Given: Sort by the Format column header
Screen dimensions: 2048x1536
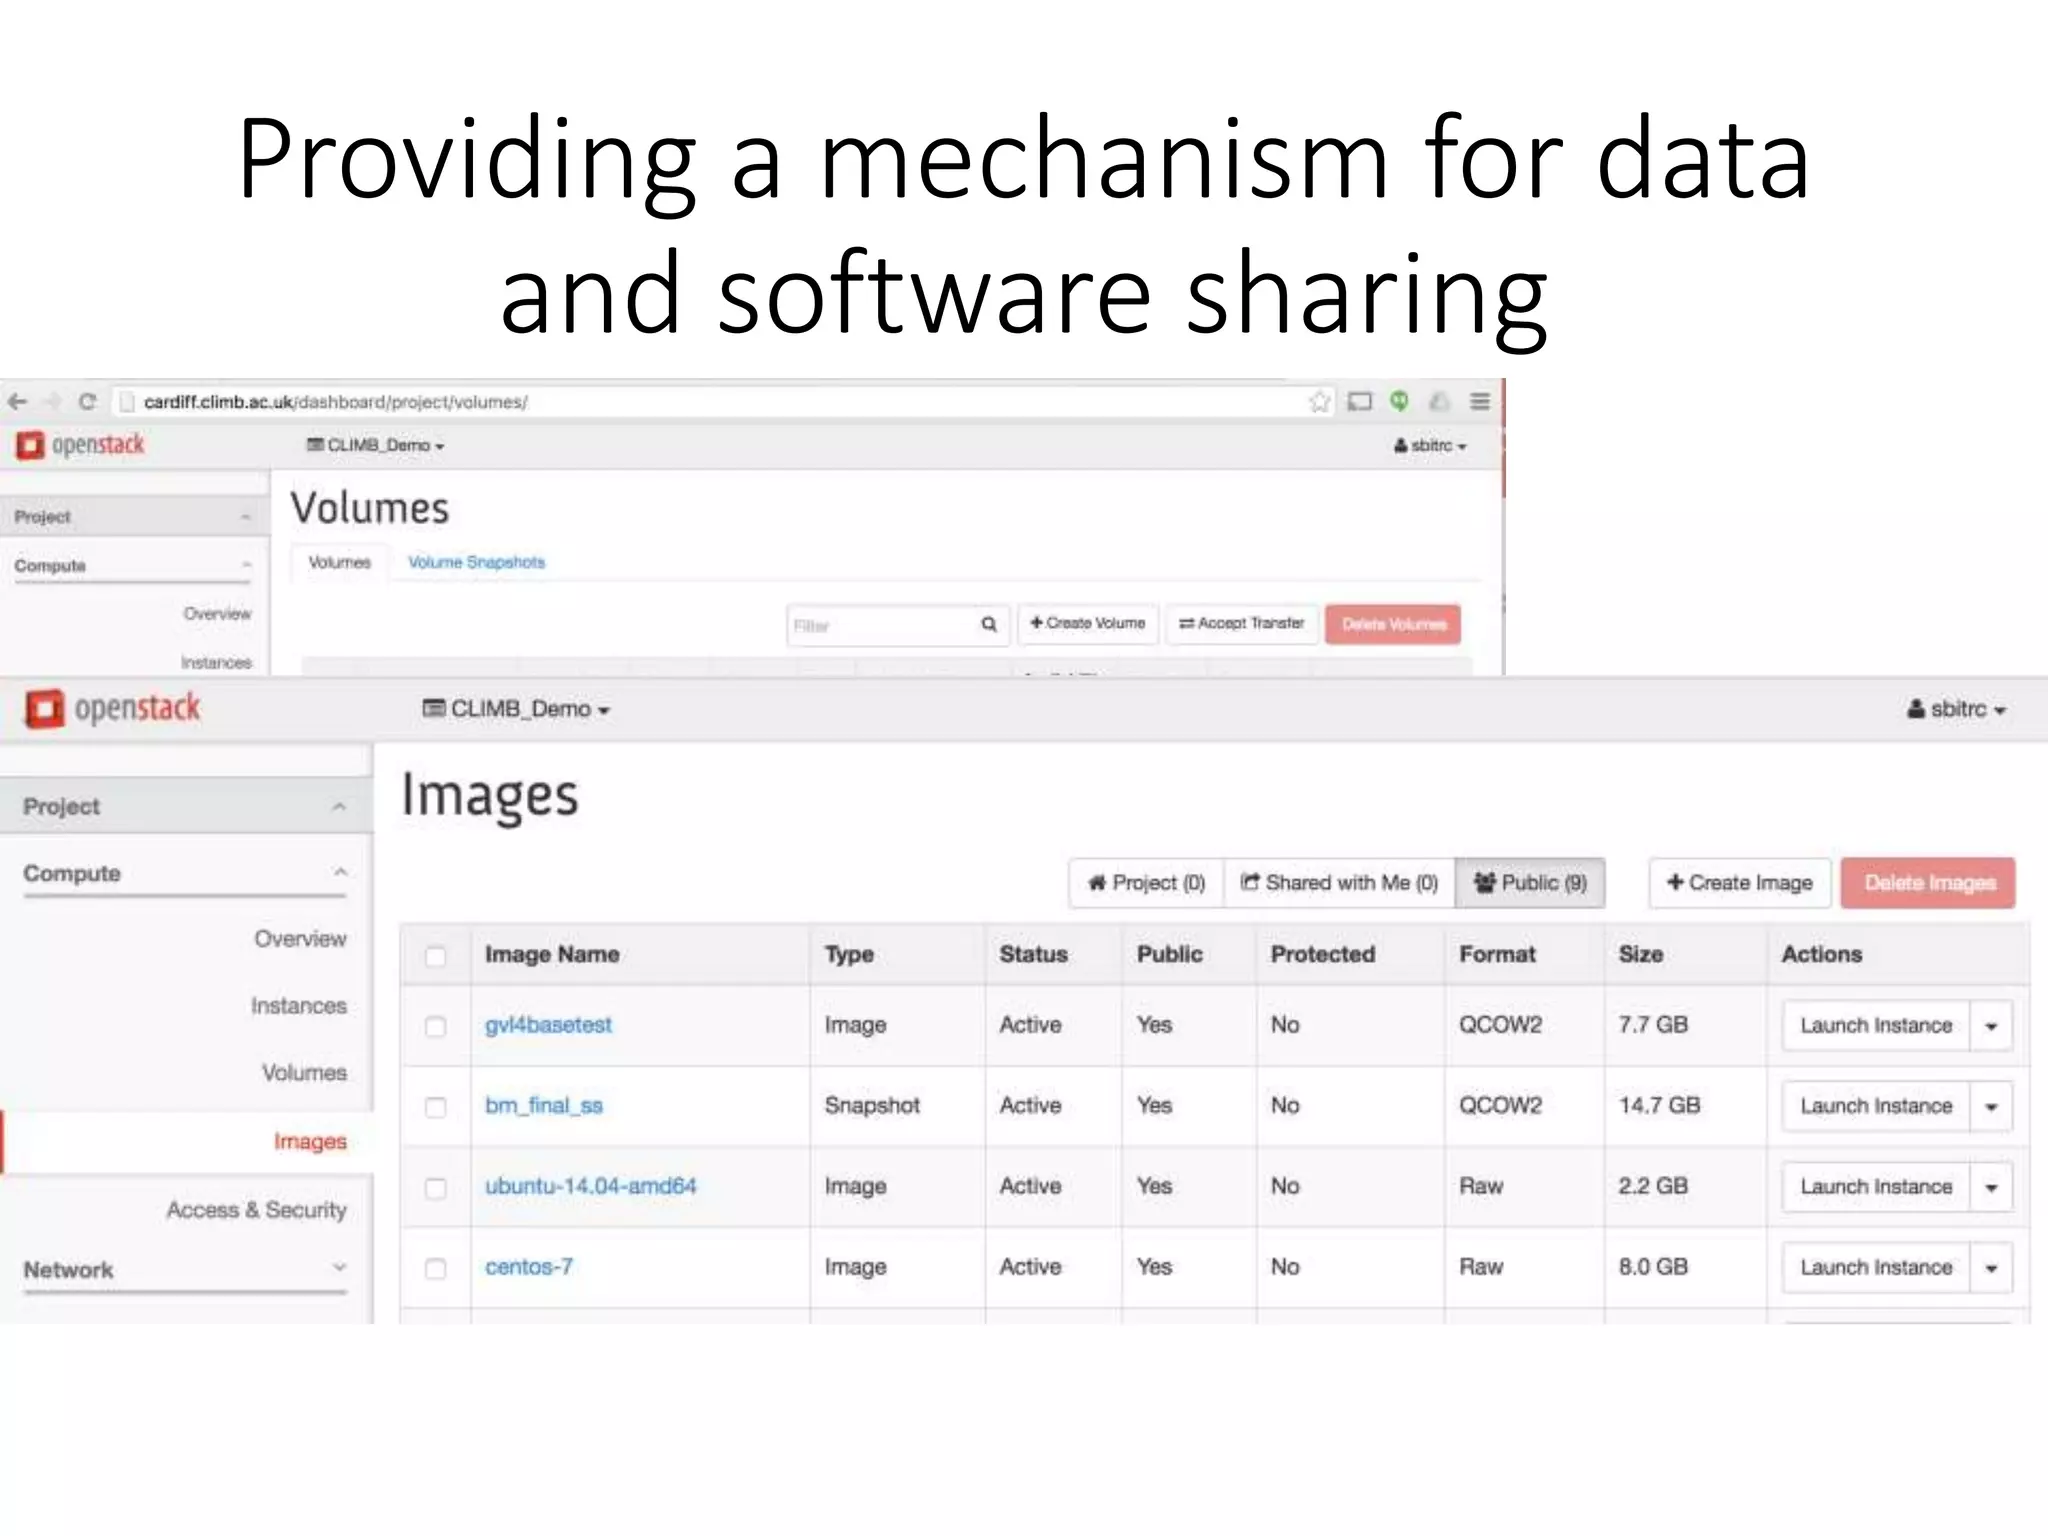Looking at the screenshot, I should tap(1497, 955).
